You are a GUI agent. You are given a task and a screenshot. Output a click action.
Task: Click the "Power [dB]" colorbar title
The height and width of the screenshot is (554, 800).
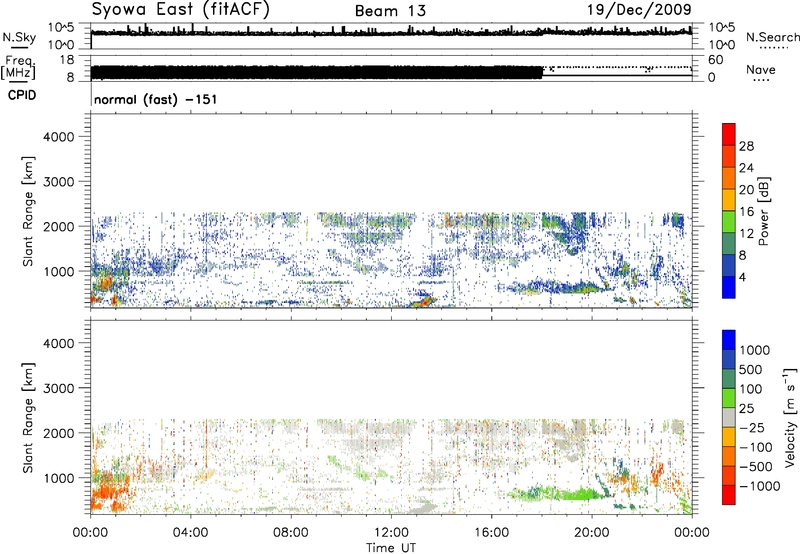pos(763,211)
